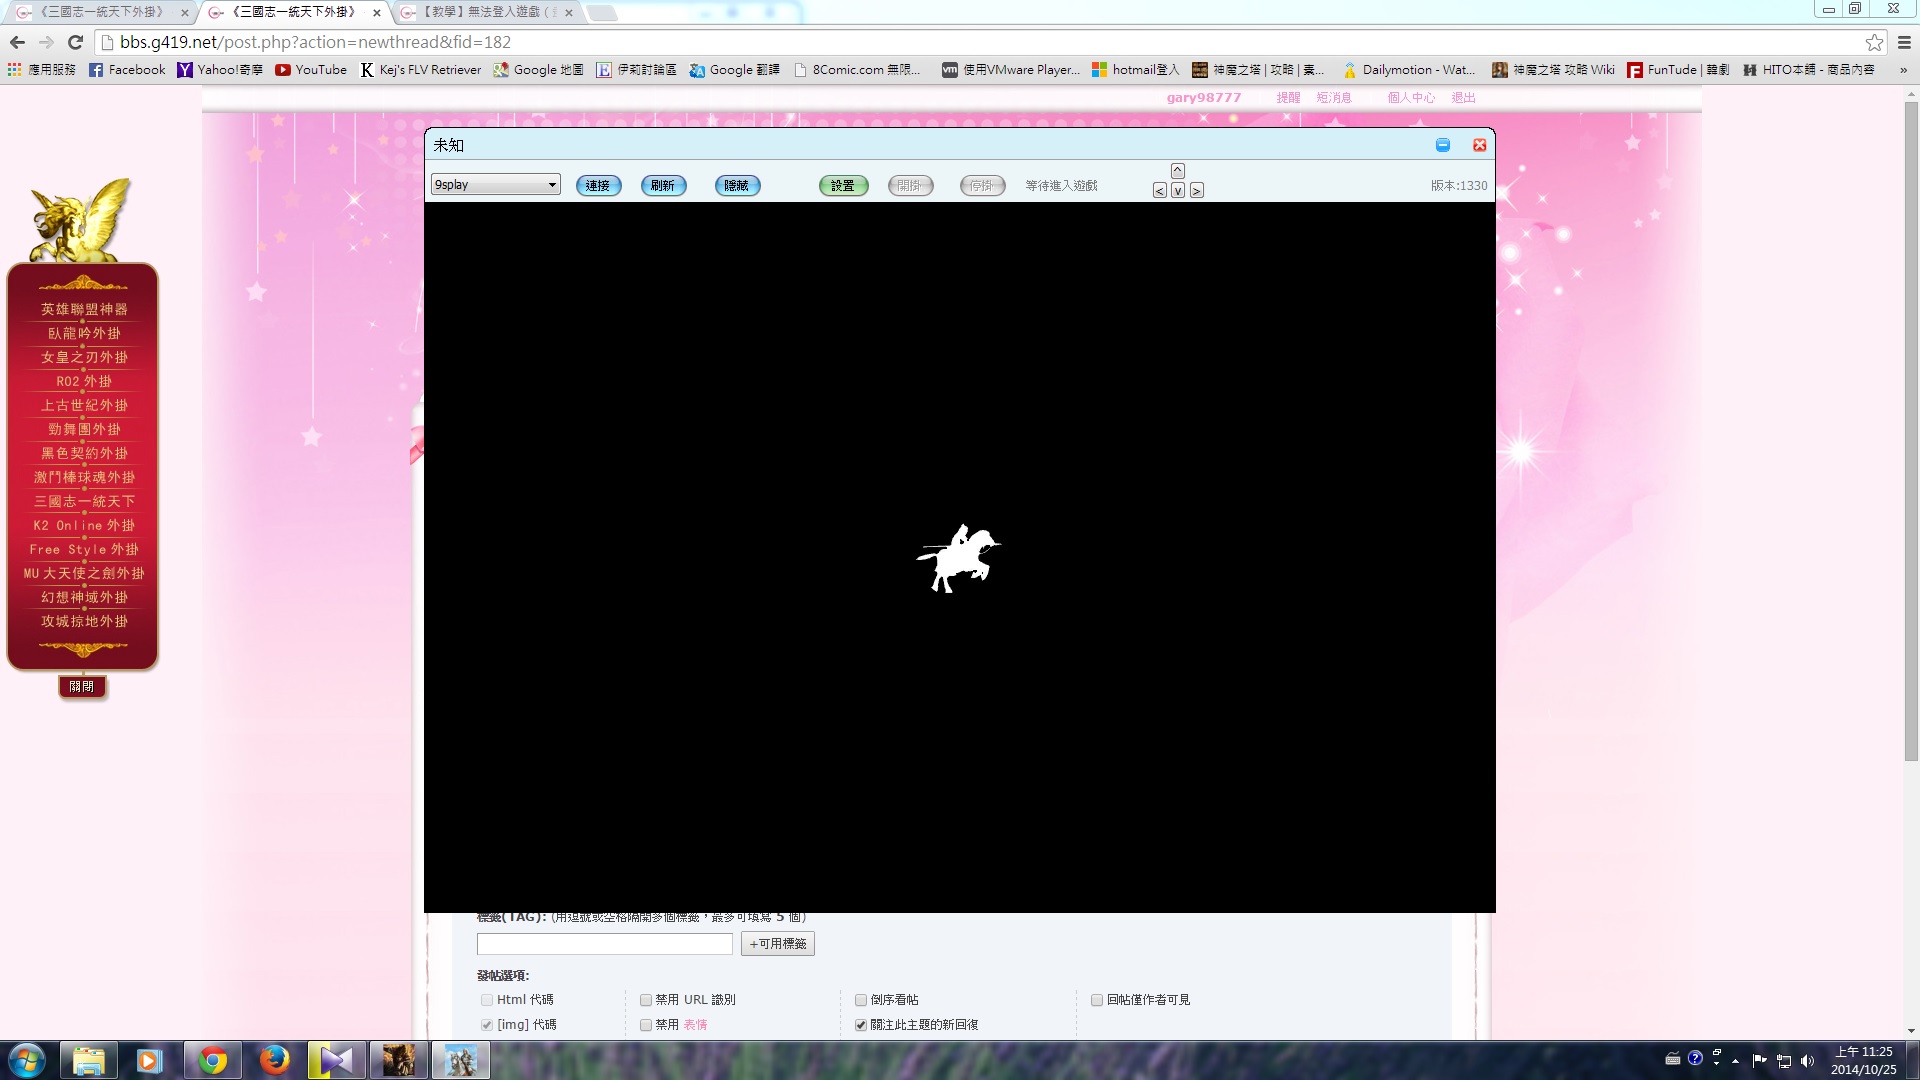The image size is (1920, 1080).
Task: Open the 個人中心 link
Action: [x=1411, y=98]
